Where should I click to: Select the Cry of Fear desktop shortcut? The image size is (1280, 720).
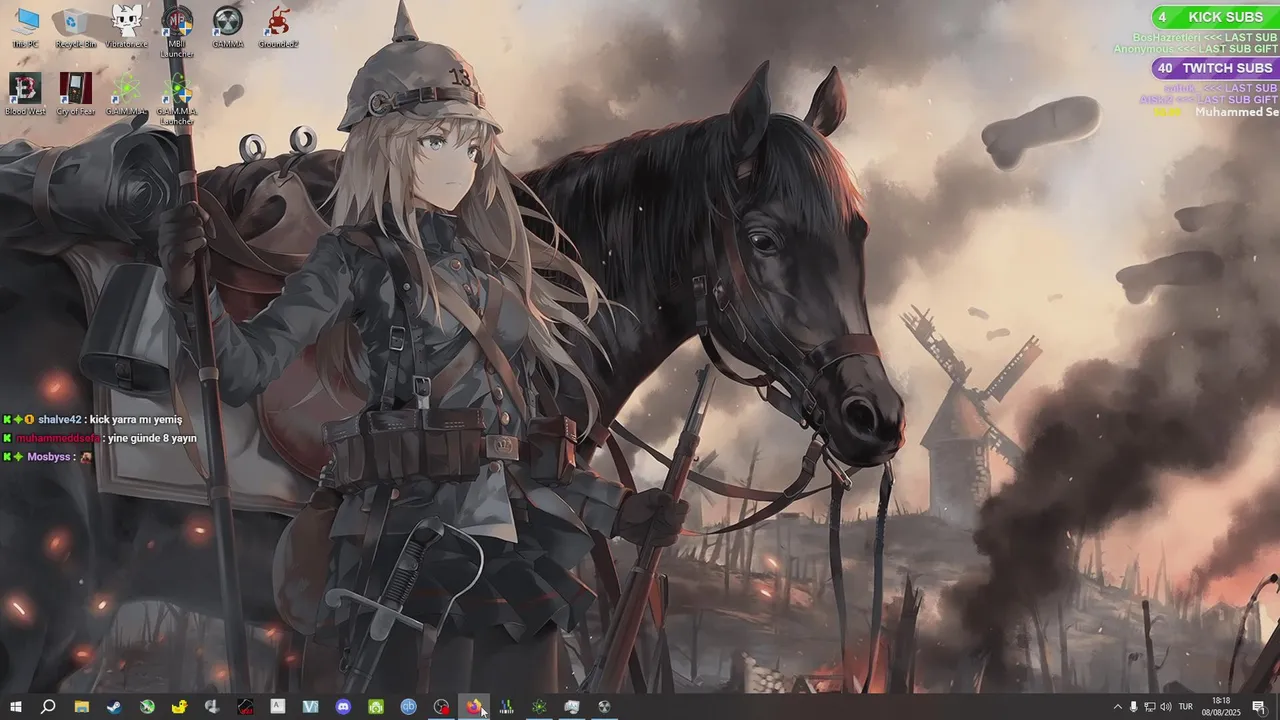click(x=75, y=95)
